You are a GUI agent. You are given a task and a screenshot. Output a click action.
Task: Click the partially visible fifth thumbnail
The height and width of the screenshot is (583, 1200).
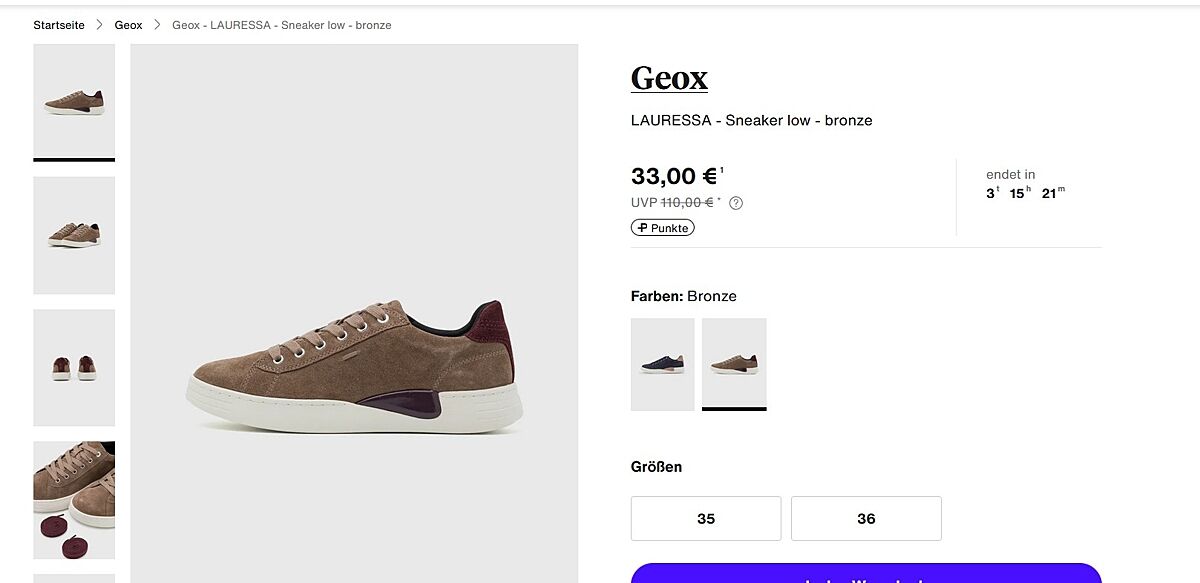click(x=74, y=577)
